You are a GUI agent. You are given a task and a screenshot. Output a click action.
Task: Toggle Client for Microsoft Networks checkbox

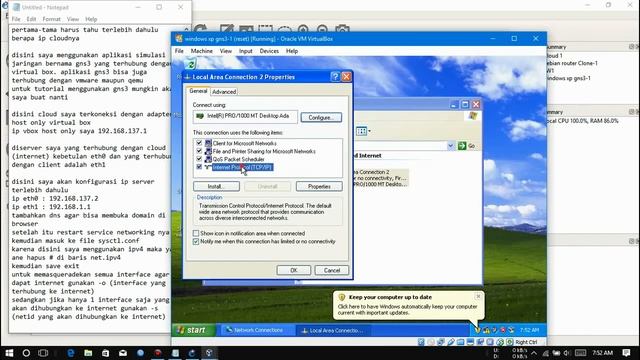199,143
